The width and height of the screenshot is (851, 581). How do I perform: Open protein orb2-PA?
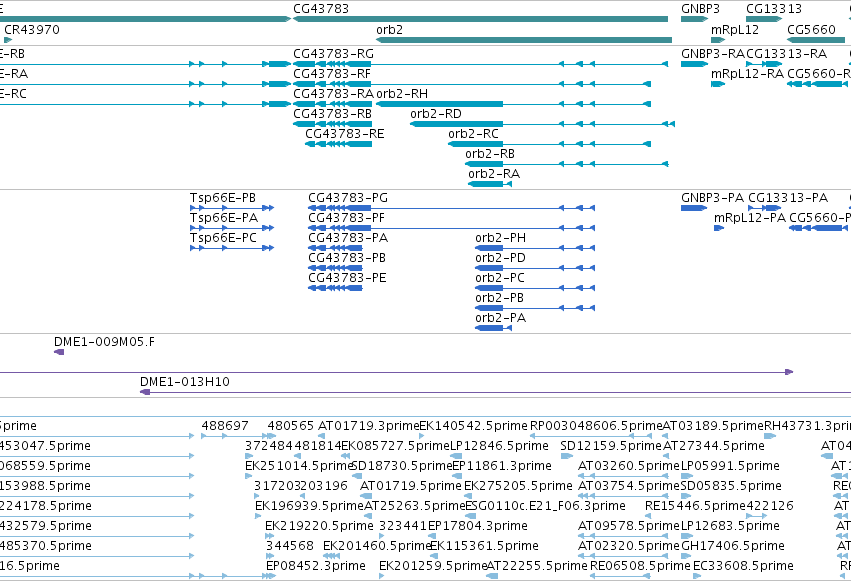tap(500, 318)
